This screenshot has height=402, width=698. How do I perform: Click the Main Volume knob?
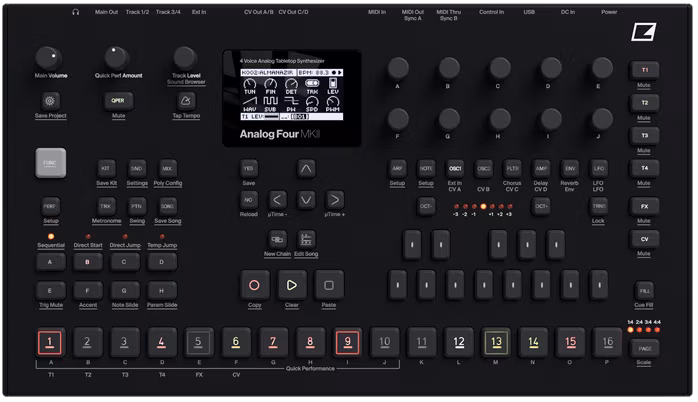[x=48, y=58]
